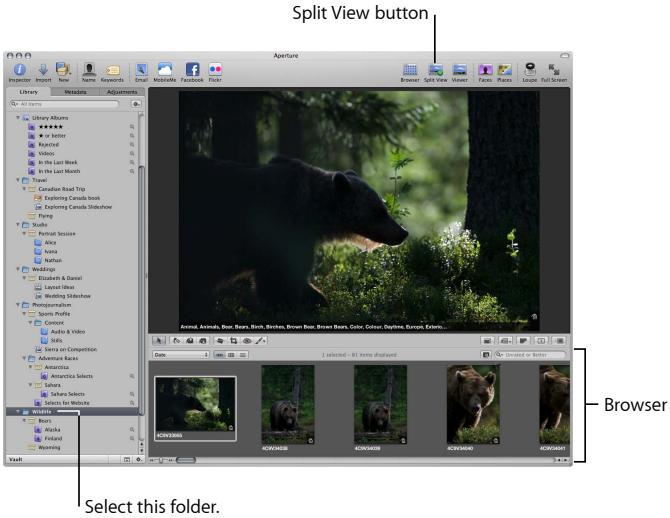Switch browser to list view
Image resolution: width=670 pixels, height=518 pixels.
point(243,355)
